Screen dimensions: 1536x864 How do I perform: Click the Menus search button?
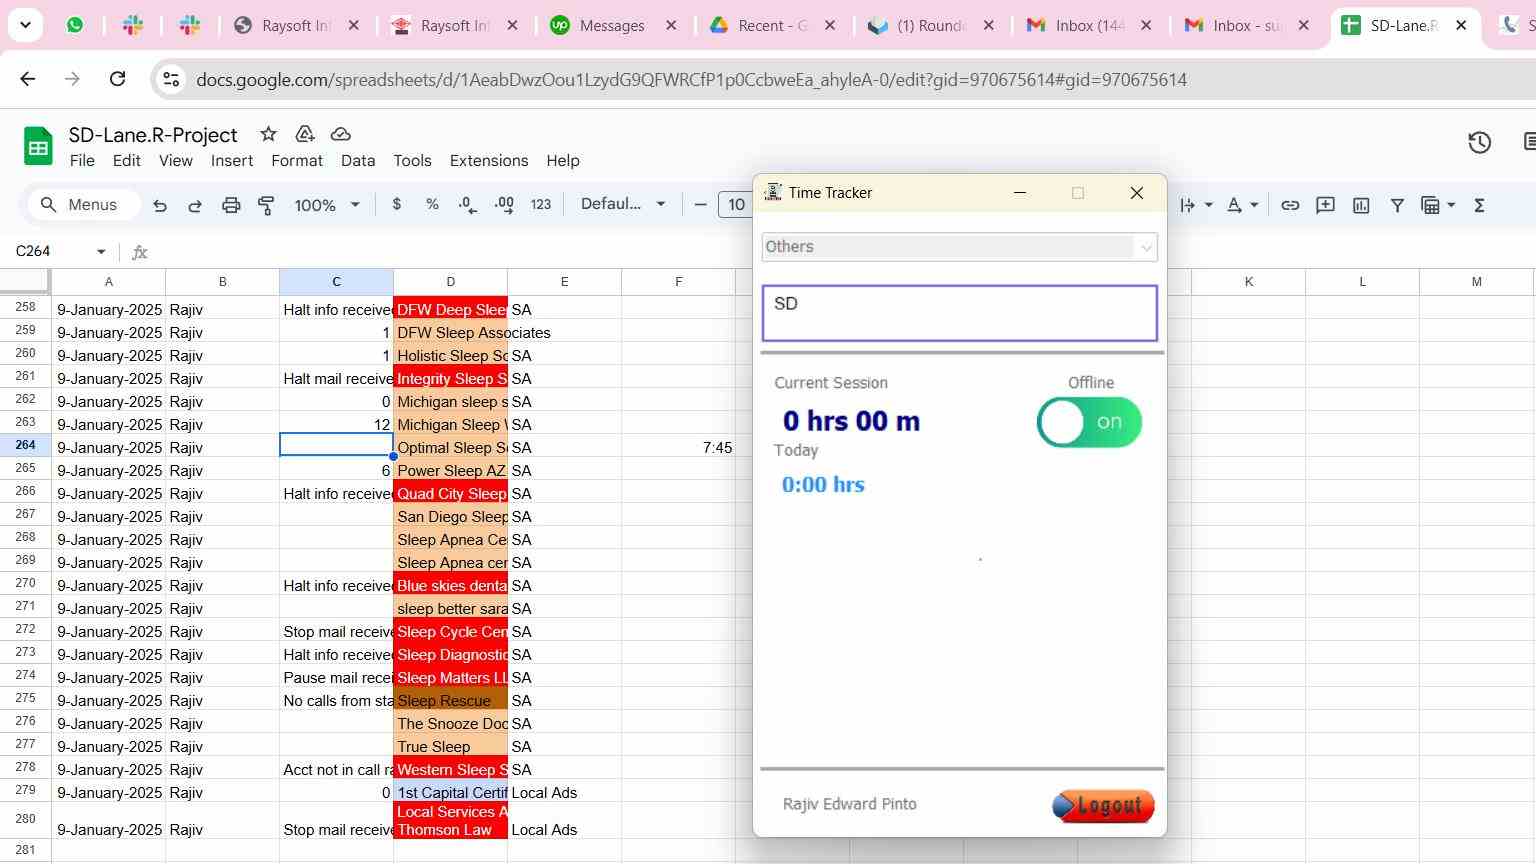(x=82, y=205)
